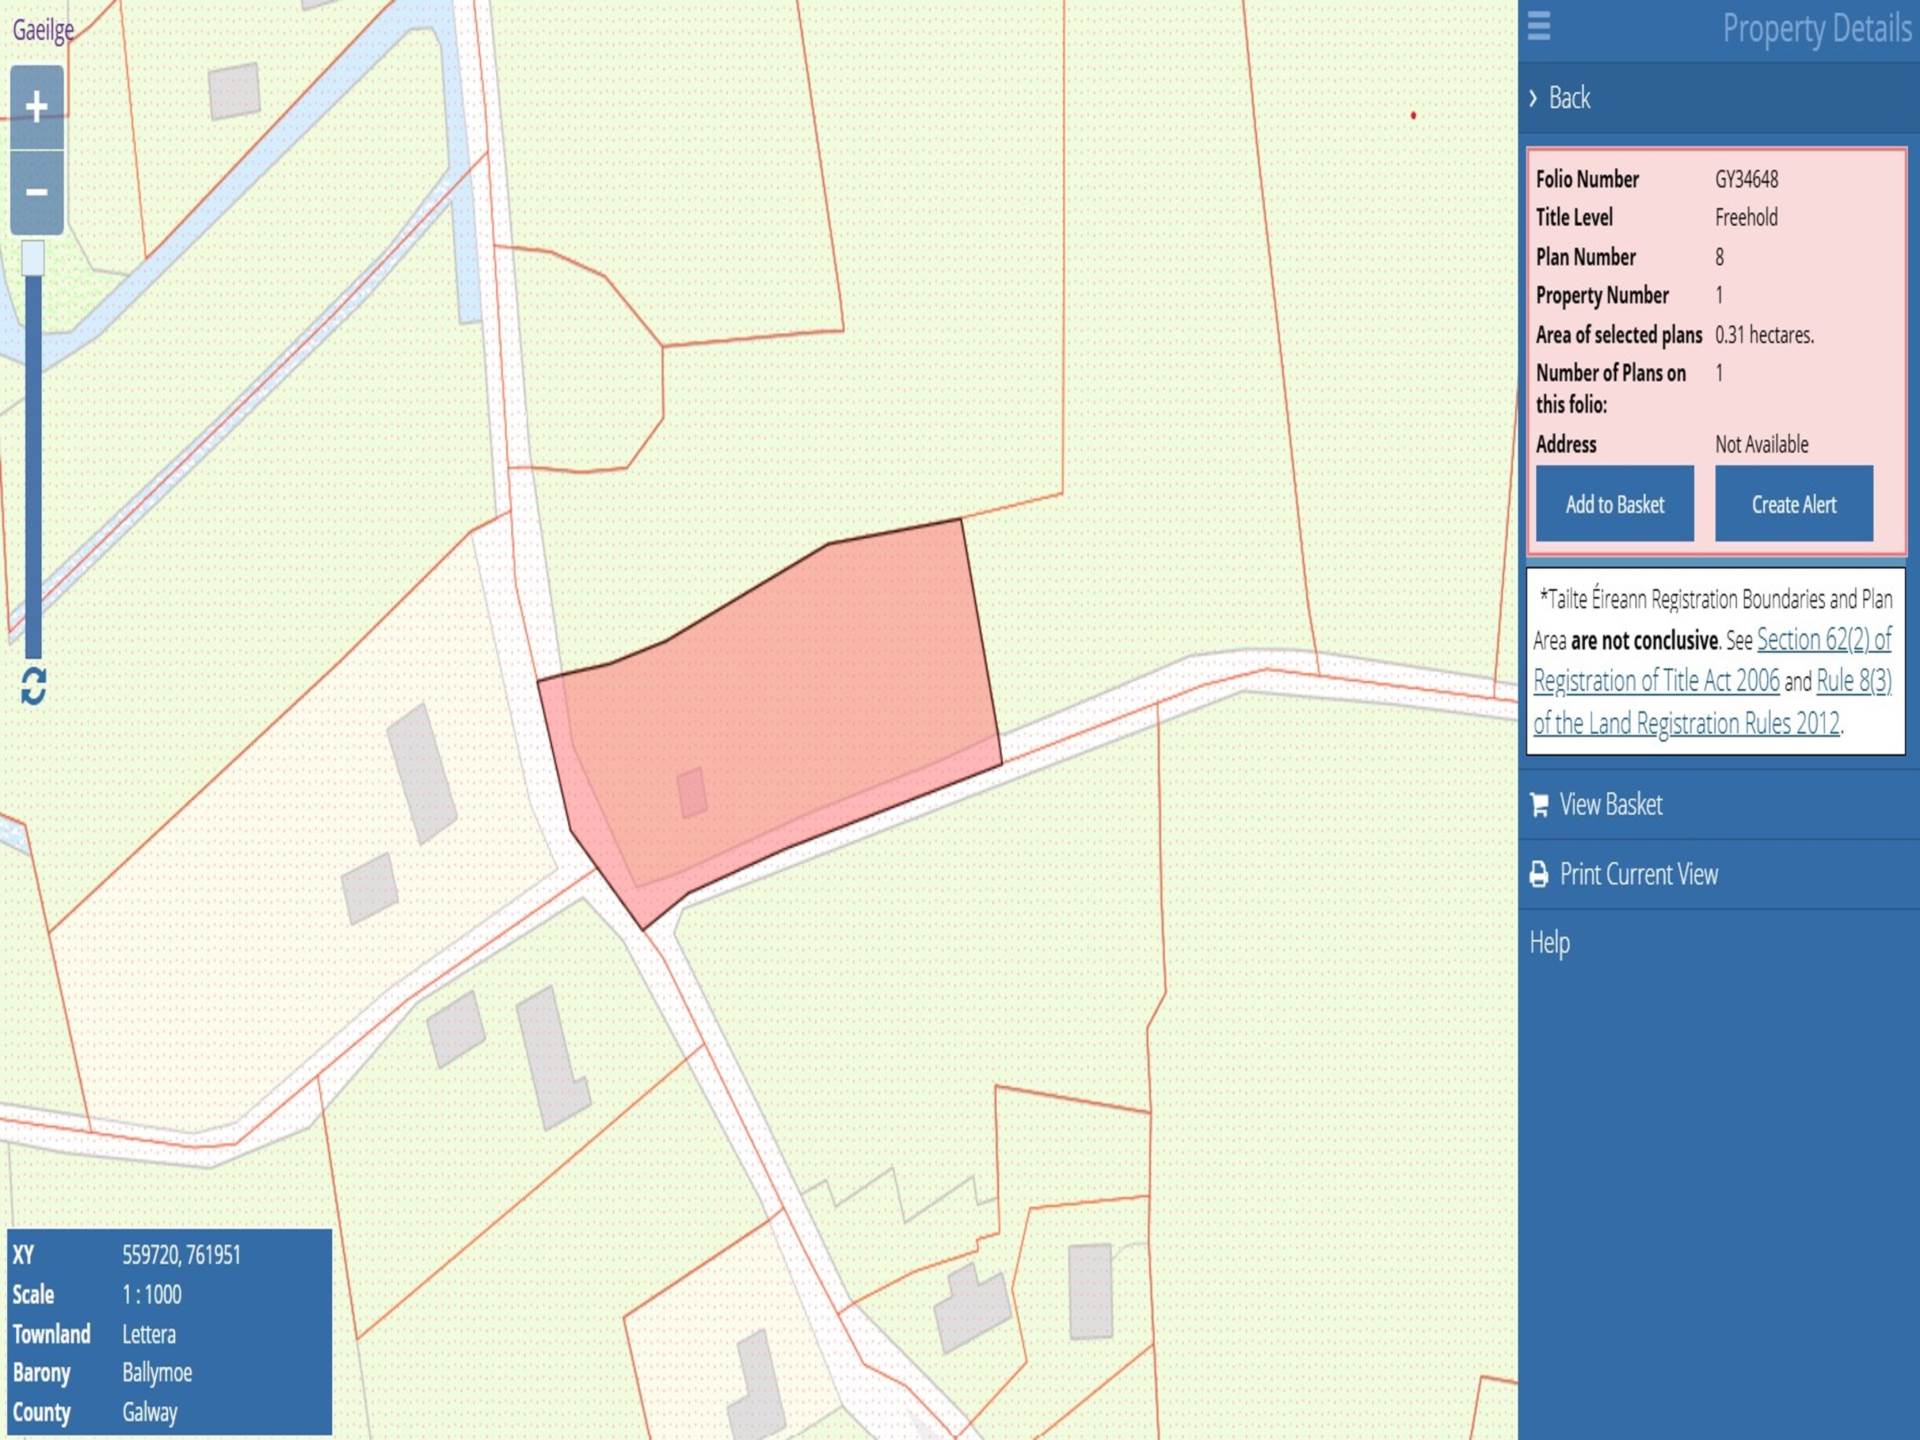Viewport: 1920px width, 1440px height.
Task: Select Print Current View from the sidebar
Action: pyautogui.click(x=1641, y=873)
